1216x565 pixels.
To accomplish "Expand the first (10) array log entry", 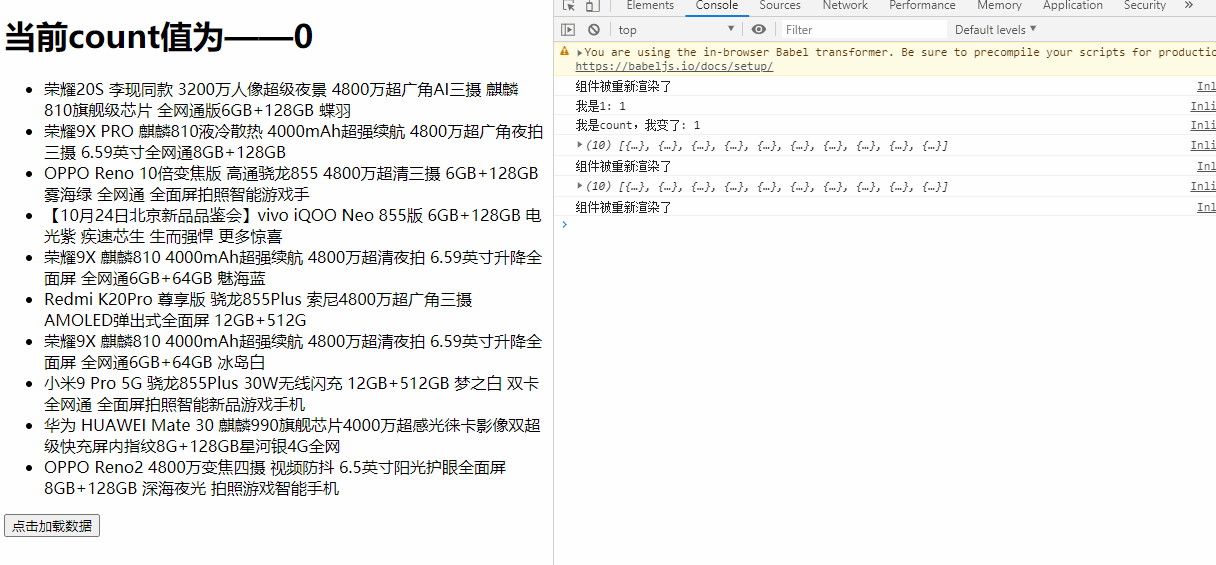I will point(580,146).
